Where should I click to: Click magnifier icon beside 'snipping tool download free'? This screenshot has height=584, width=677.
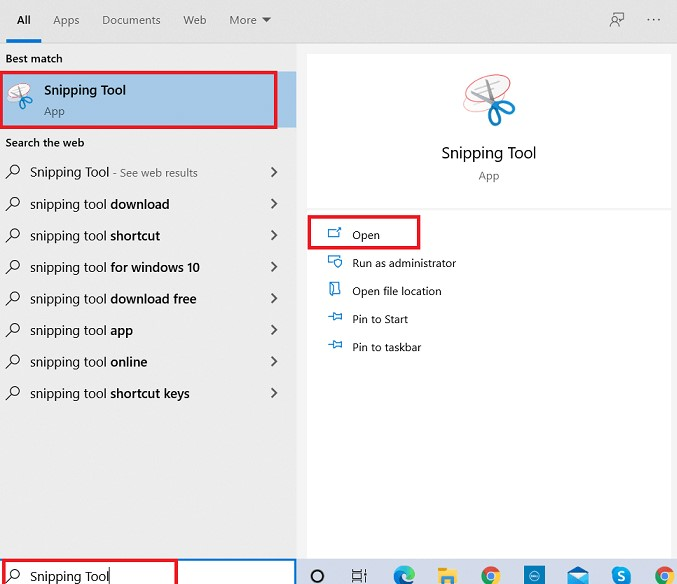pyautogui.click(x=13, y=299)
